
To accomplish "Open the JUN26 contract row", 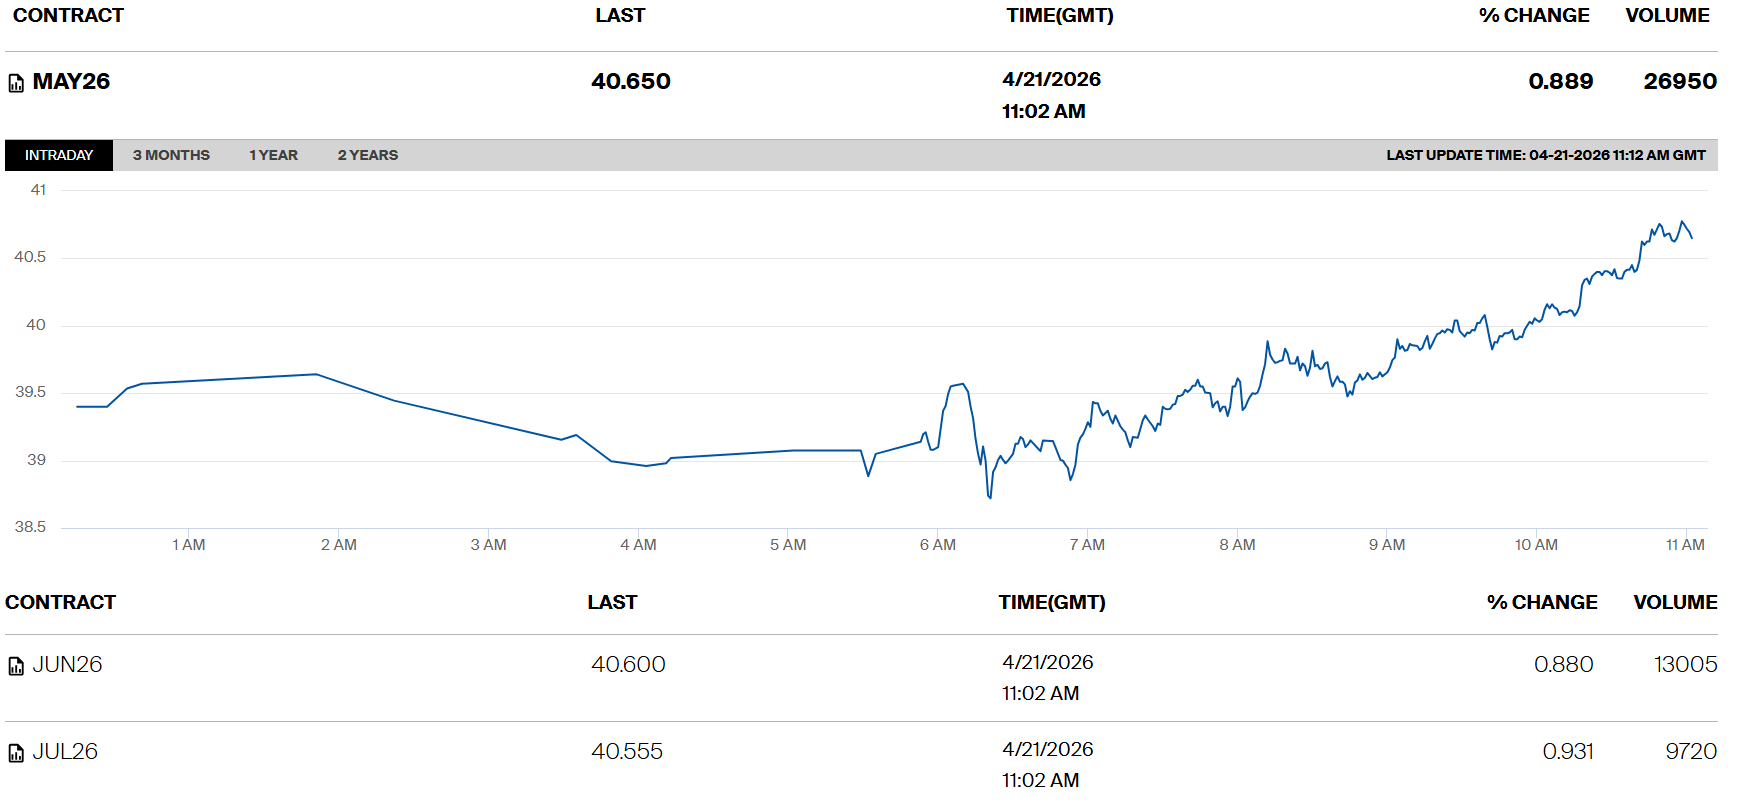I will pyautogui.click(x=67, y=665).
